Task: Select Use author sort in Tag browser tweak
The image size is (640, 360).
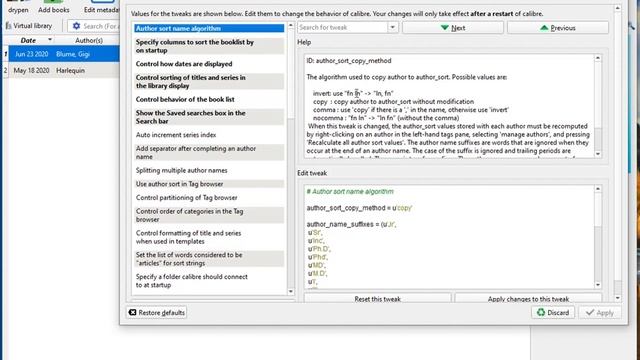Action: [209, 184]
